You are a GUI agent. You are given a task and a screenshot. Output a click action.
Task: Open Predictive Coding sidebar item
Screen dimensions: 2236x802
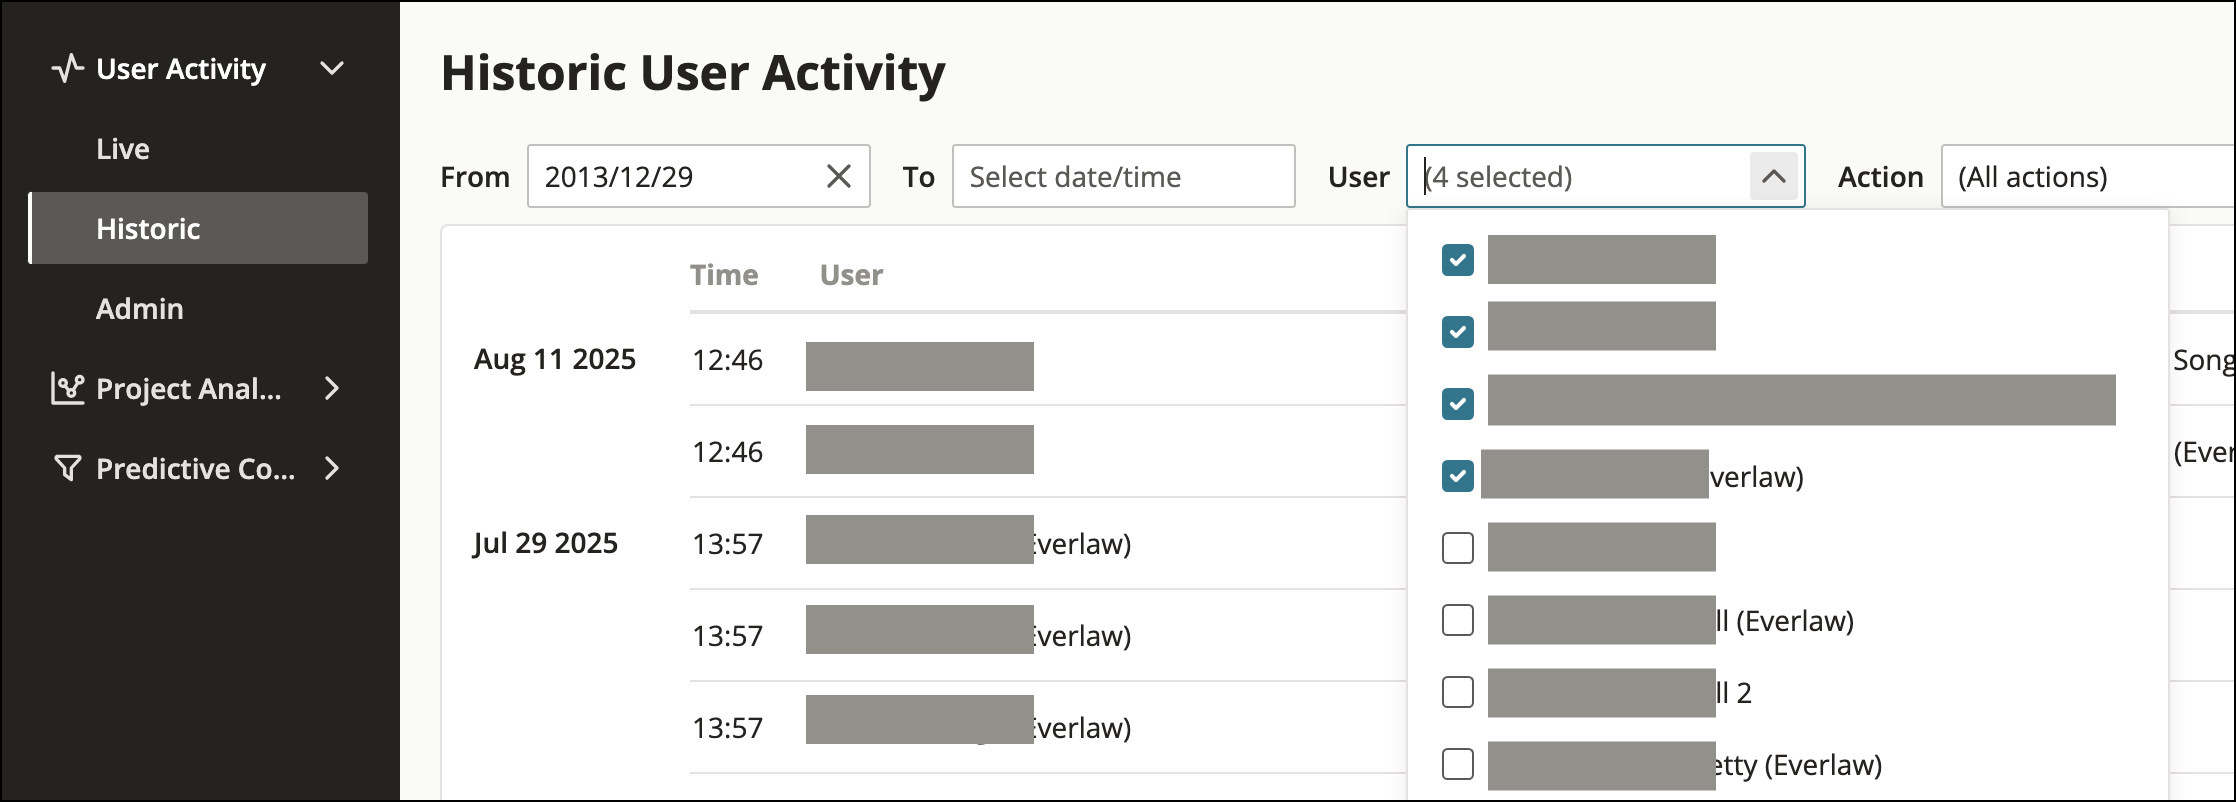point(198,468)
